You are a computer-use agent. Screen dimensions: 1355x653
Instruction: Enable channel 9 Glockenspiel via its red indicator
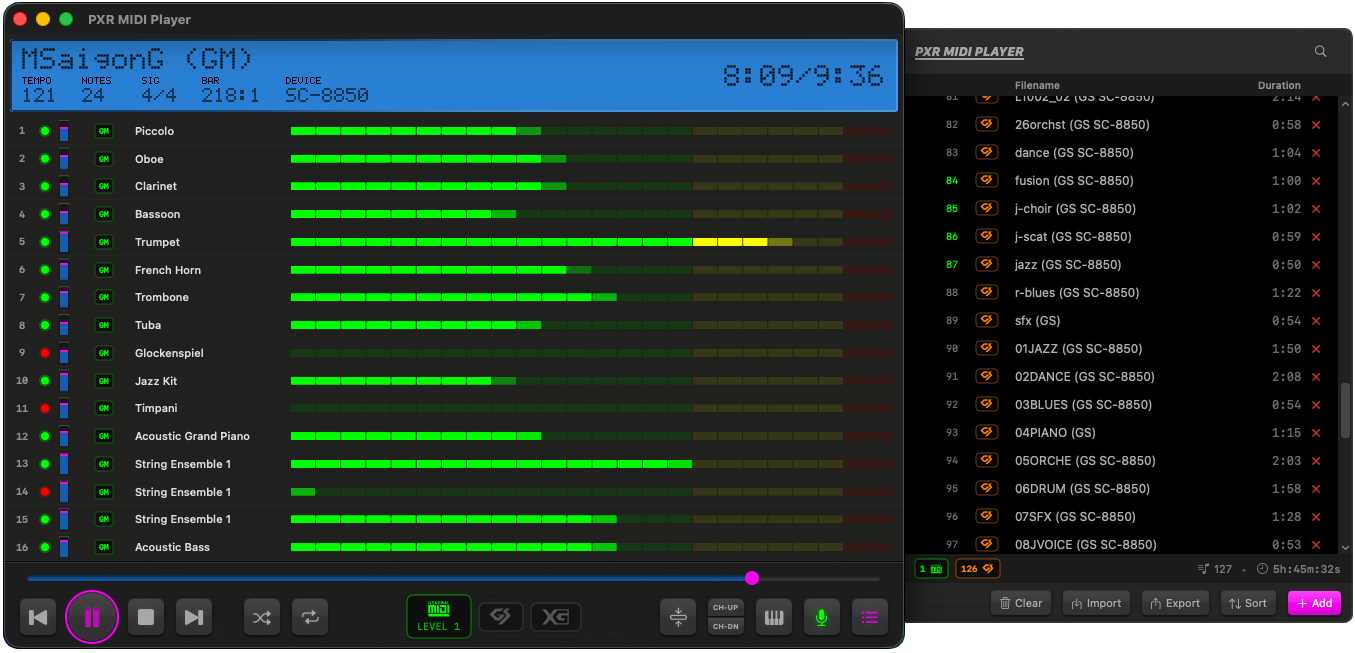coord(45,353)
